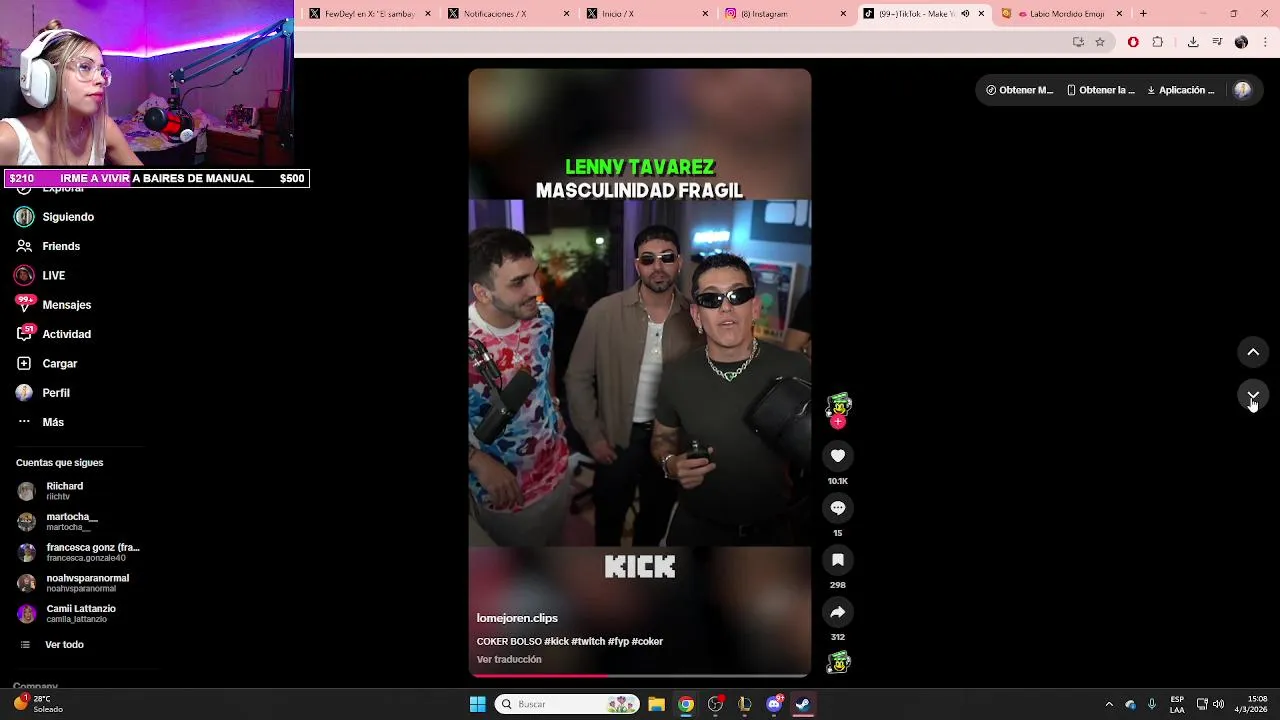1280x720 pixels.
Task: Click lomejoren.clips username on video
Action: point(517,618)
